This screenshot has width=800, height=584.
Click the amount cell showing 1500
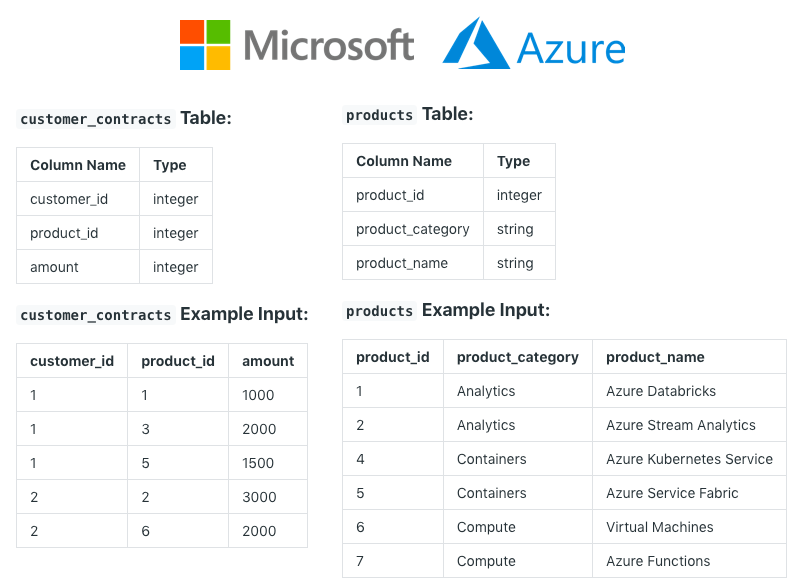258,463
